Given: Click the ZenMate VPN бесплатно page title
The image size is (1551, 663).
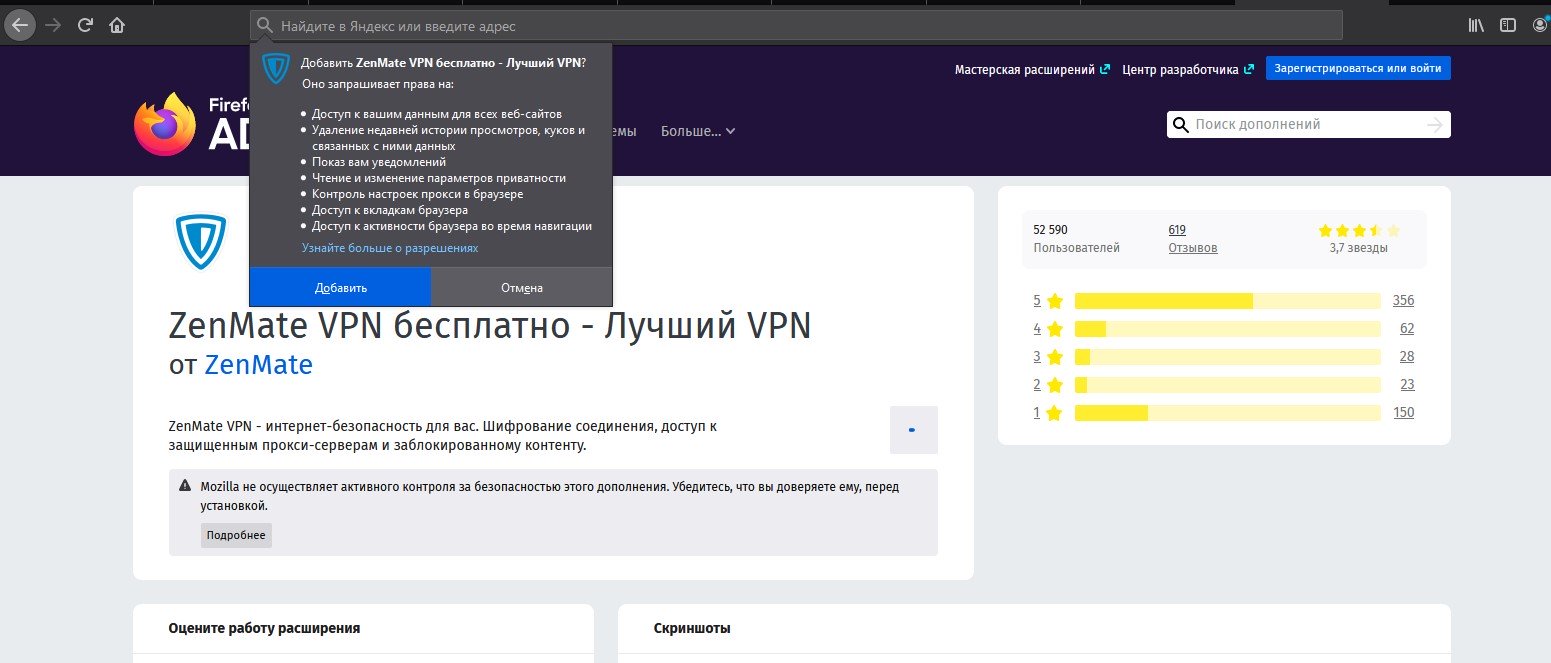Looking at the screenshot, I should point(490,326).
